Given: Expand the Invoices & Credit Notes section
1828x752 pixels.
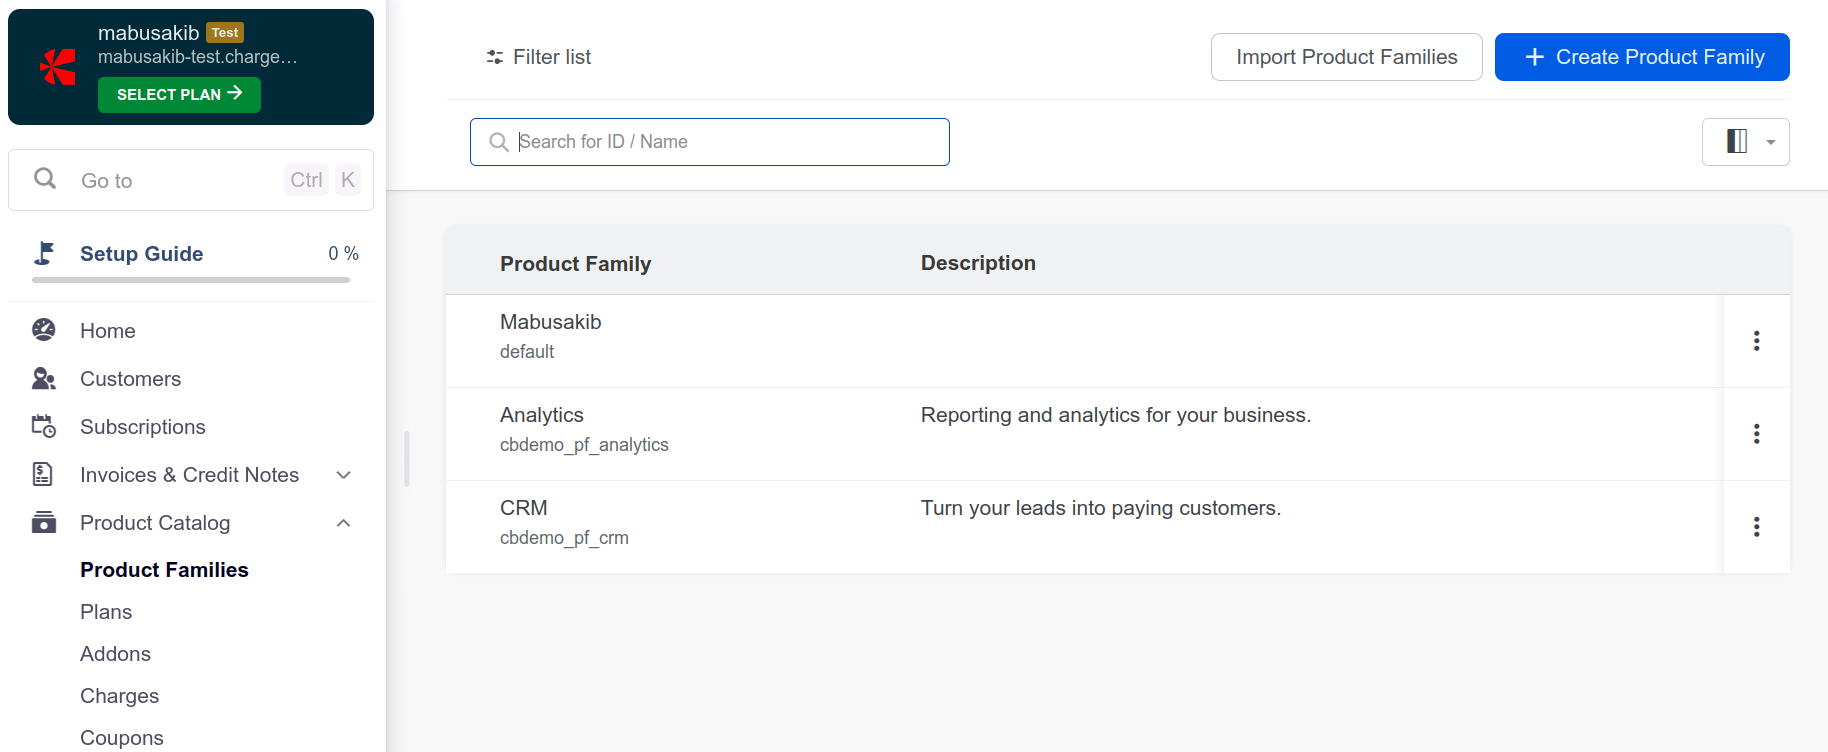Looking at the screenshot, I should coord(343,475).
